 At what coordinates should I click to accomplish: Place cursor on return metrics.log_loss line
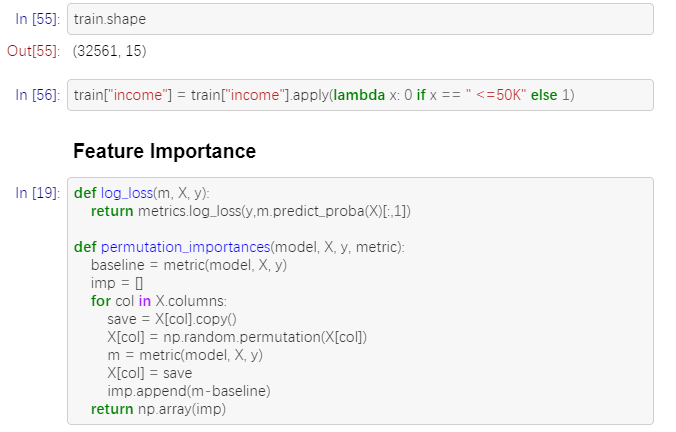click(250, 211)
